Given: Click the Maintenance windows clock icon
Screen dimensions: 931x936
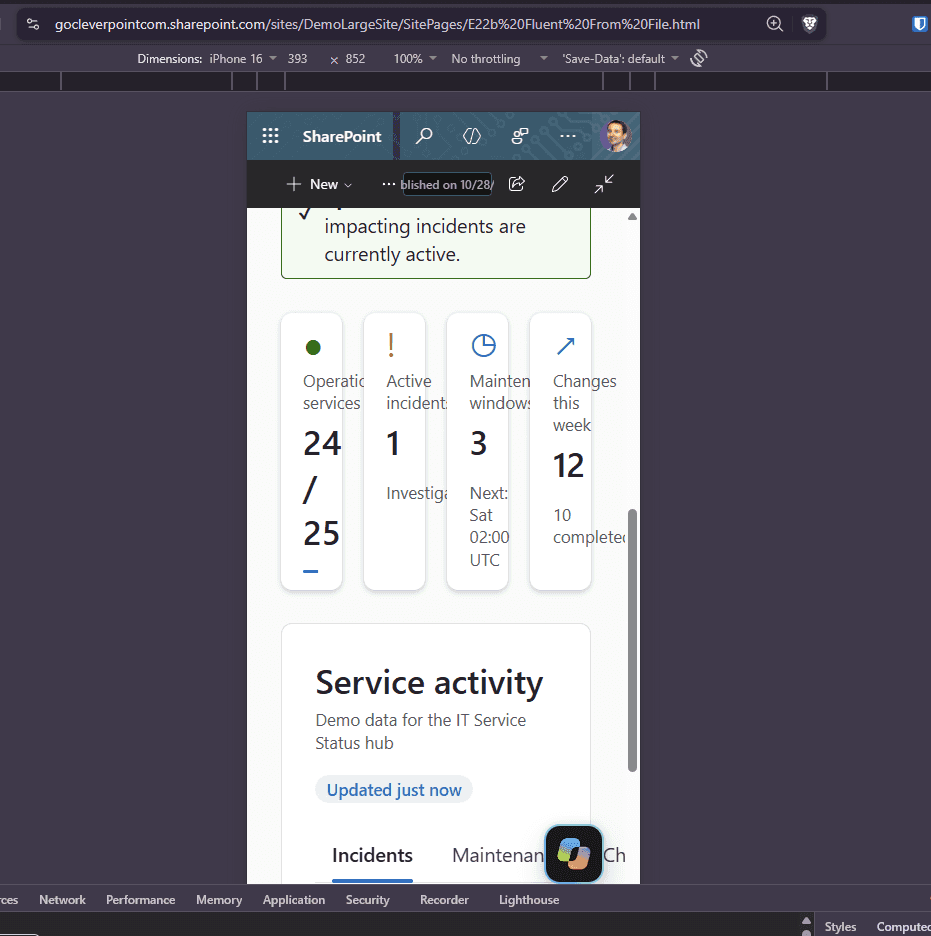Looking at the screenshot, I should (483, 345).
